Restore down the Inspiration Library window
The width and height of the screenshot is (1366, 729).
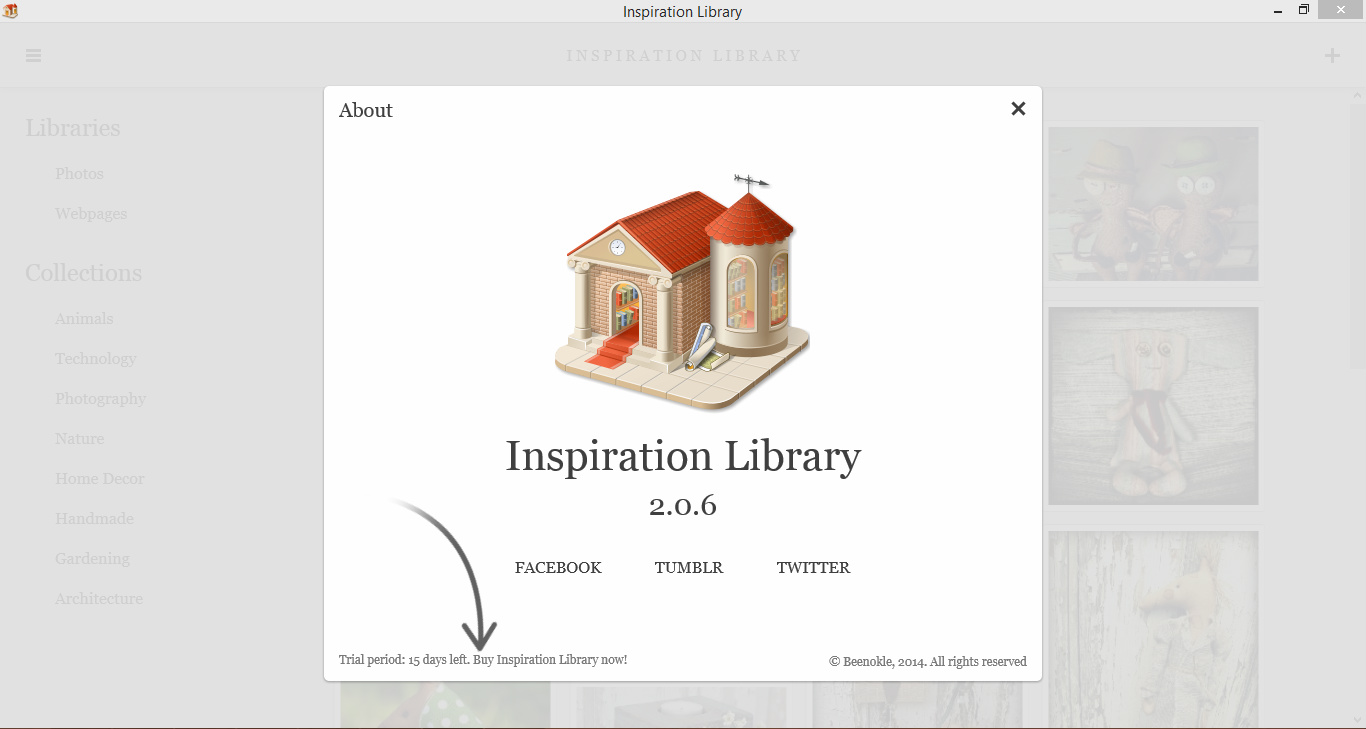click(x=1304, y=10)
